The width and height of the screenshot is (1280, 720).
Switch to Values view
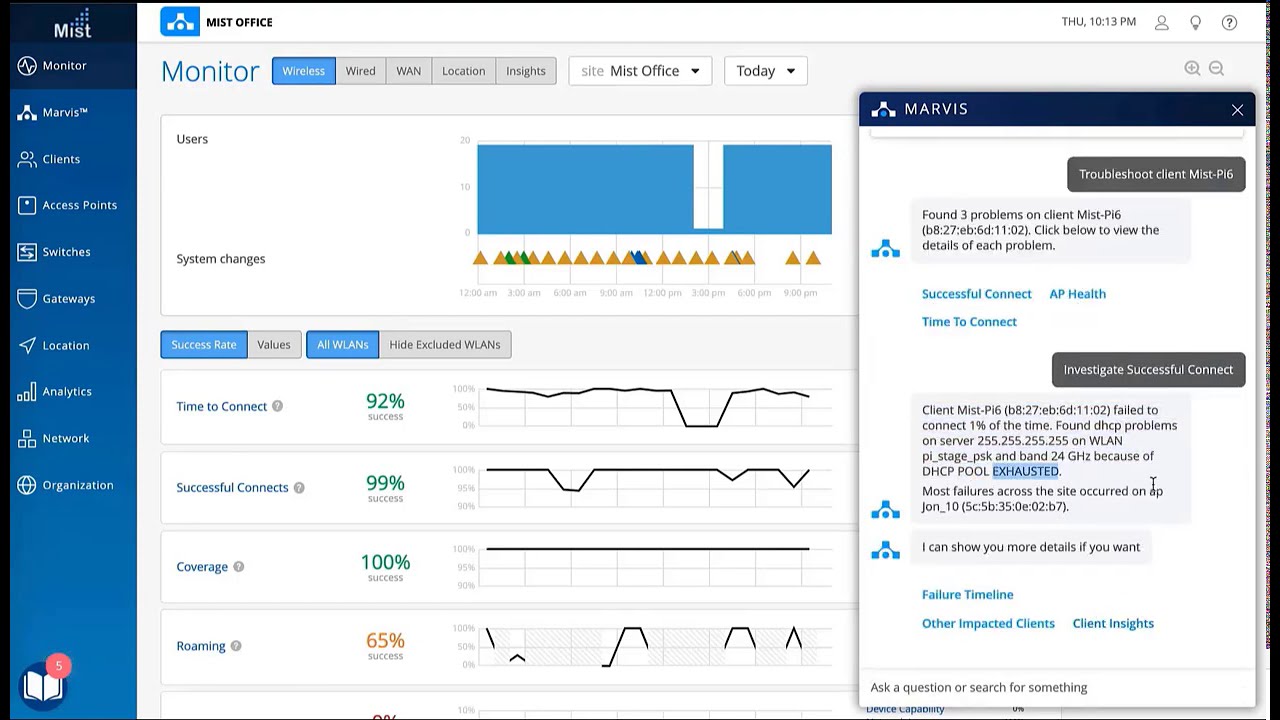click(273, 344)
